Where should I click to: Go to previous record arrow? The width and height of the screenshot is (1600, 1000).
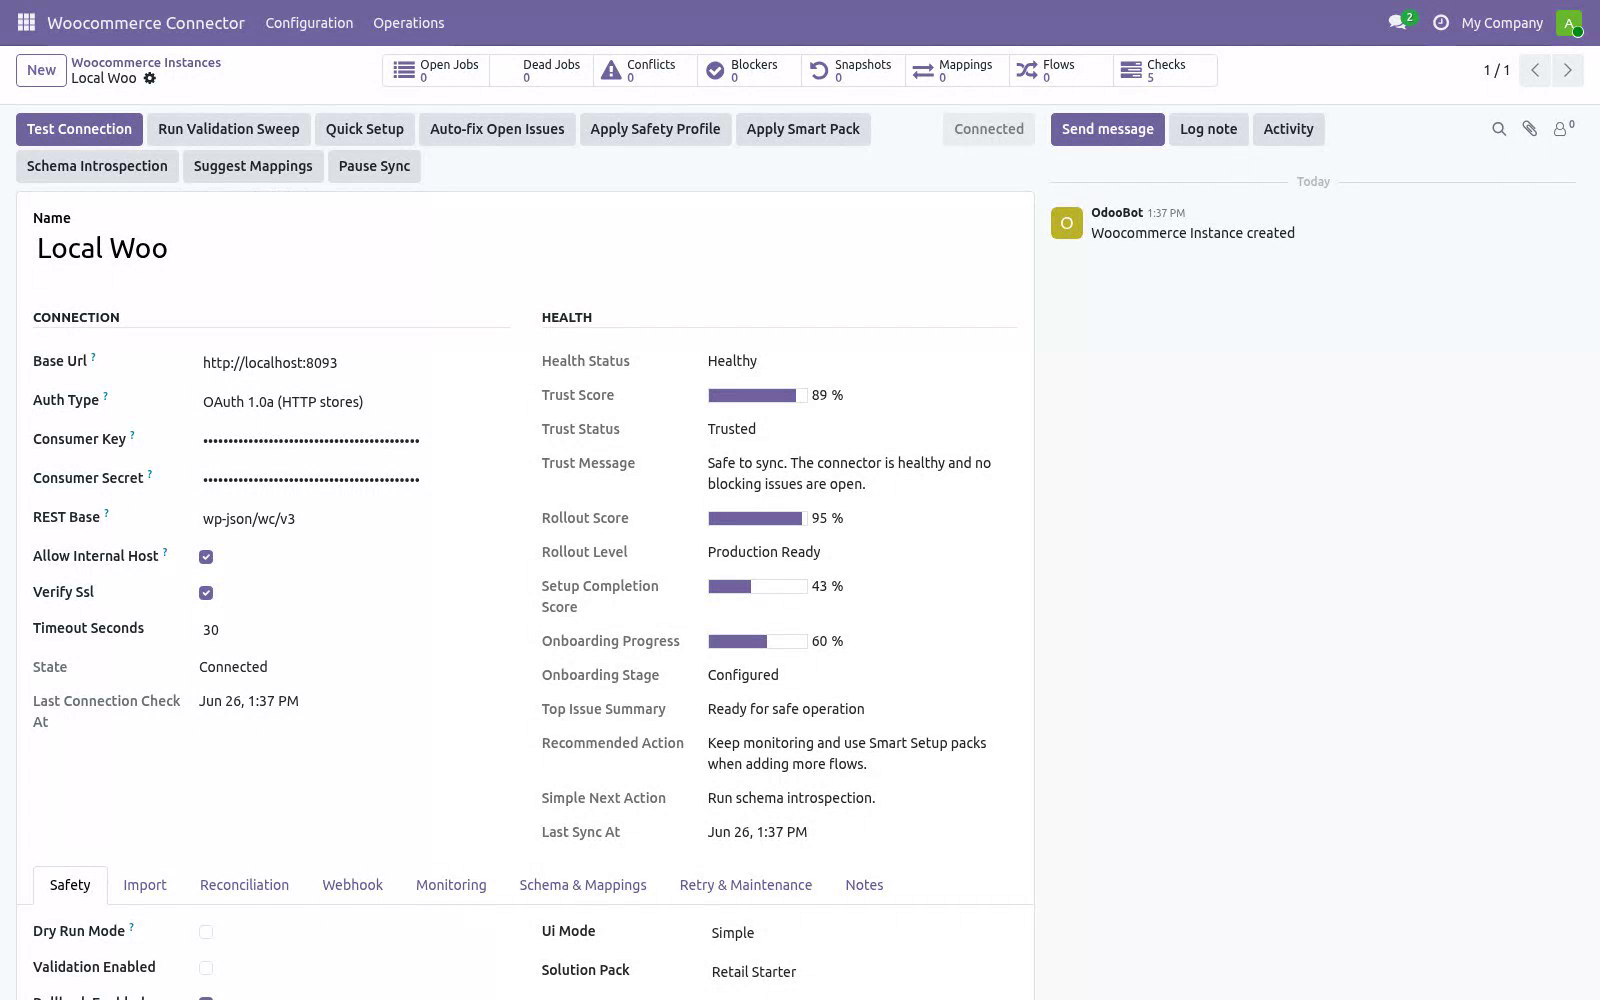tap(1535, 70)
